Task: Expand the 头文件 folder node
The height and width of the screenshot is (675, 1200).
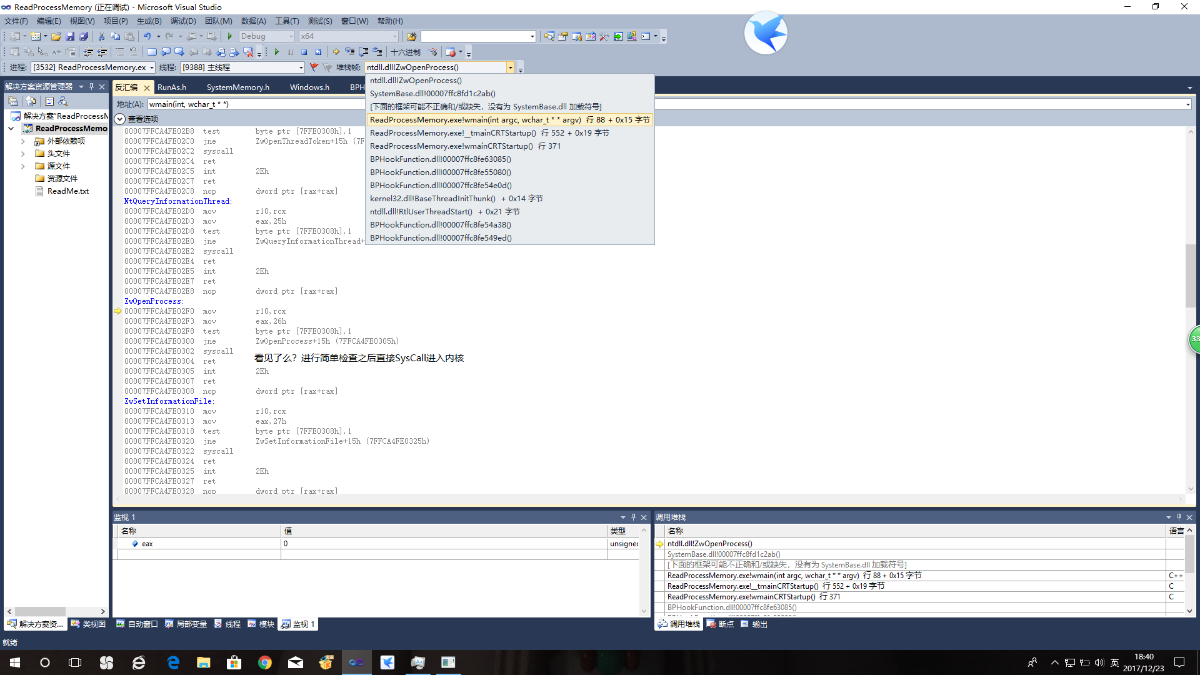Action: (23, 153)
